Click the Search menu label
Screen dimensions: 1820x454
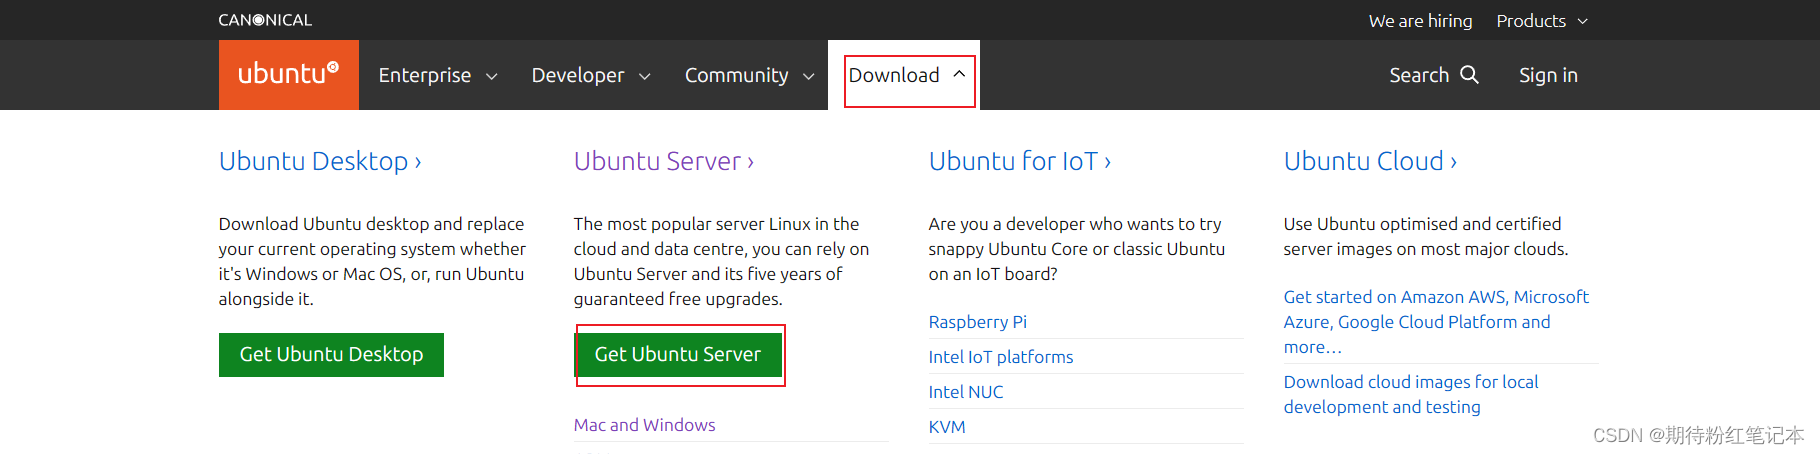coord(1418,75)
